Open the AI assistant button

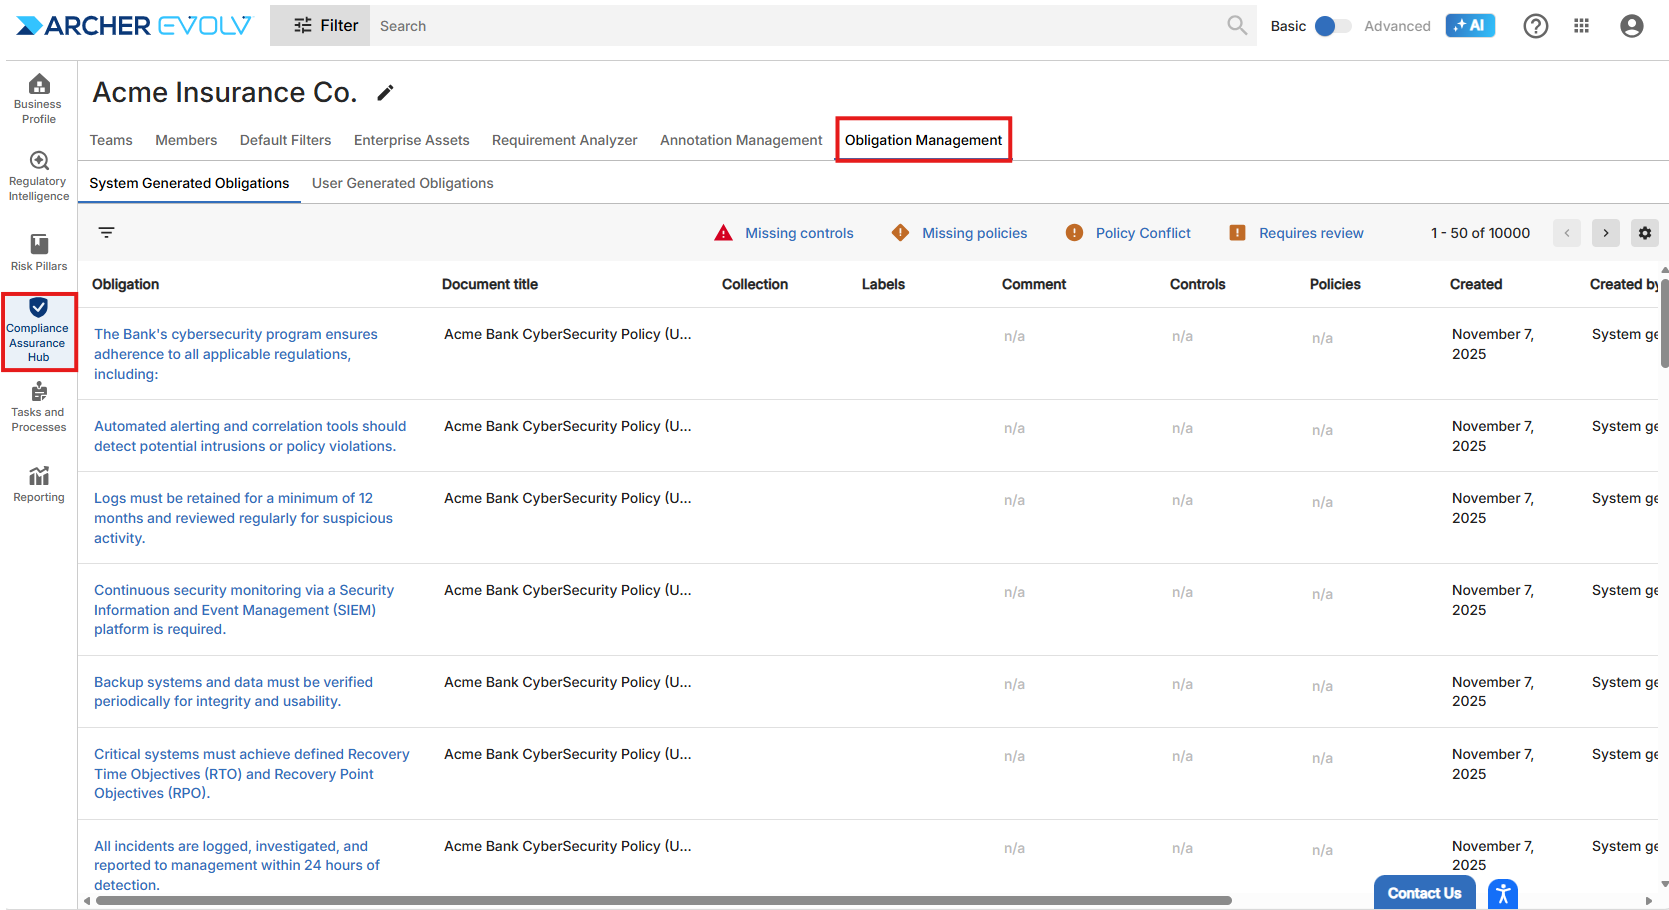1469,26
